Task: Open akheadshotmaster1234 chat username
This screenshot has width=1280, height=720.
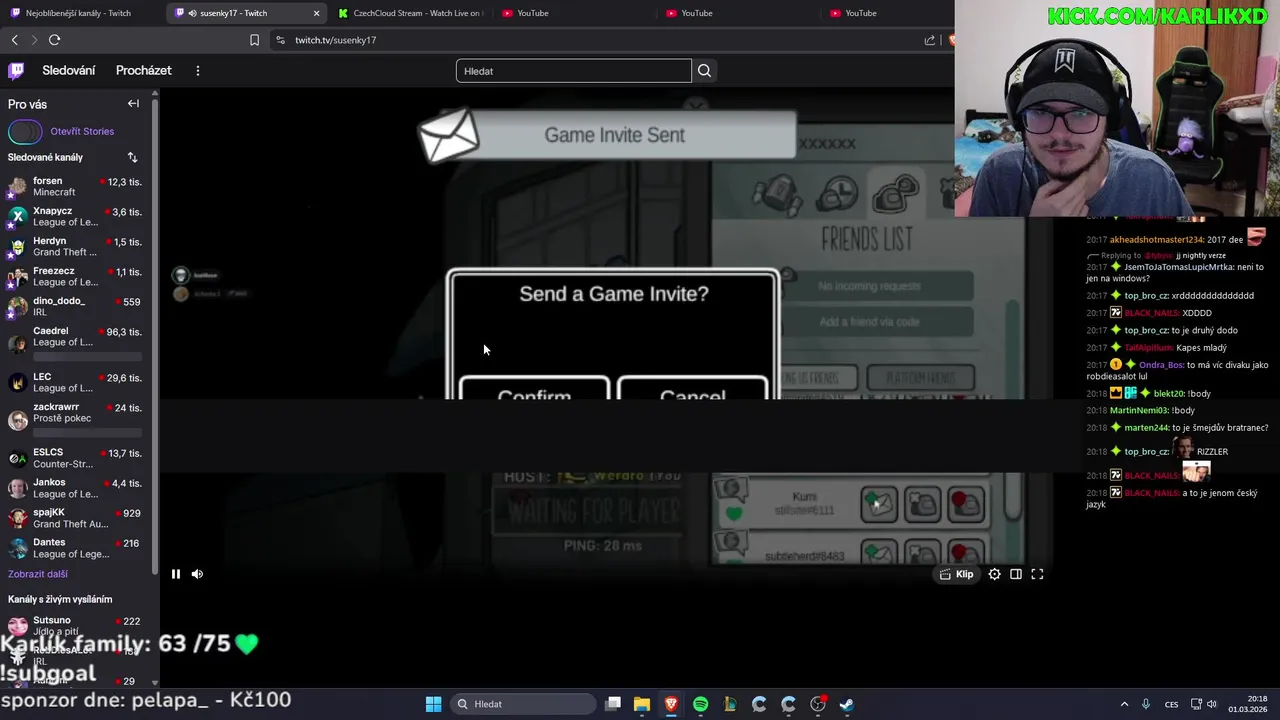Action: tap(1155, 240)
